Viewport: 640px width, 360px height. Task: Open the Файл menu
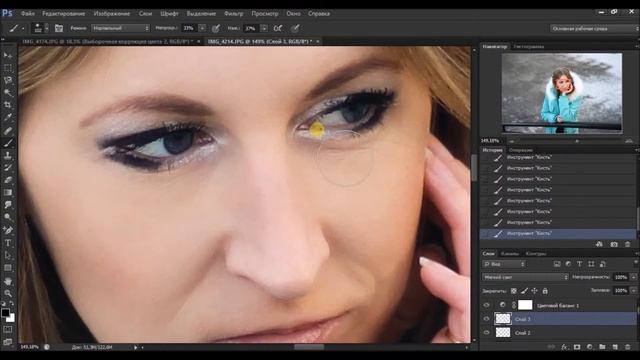(27, 13)
